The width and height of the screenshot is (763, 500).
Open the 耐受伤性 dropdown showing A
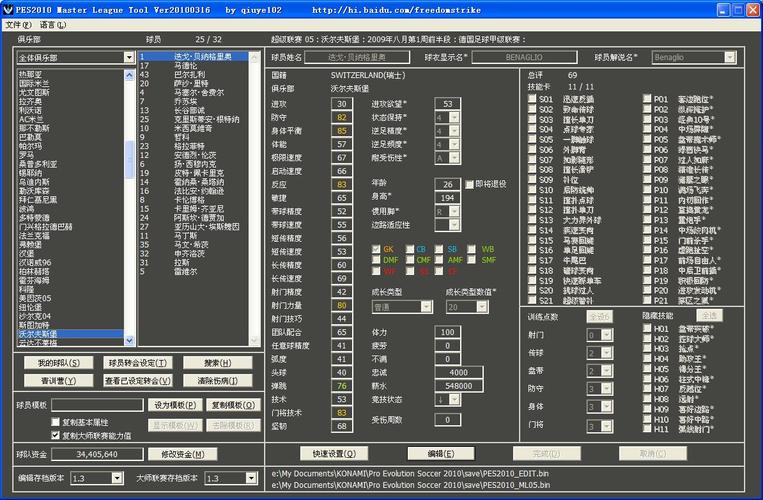click(x=454, y=158)
